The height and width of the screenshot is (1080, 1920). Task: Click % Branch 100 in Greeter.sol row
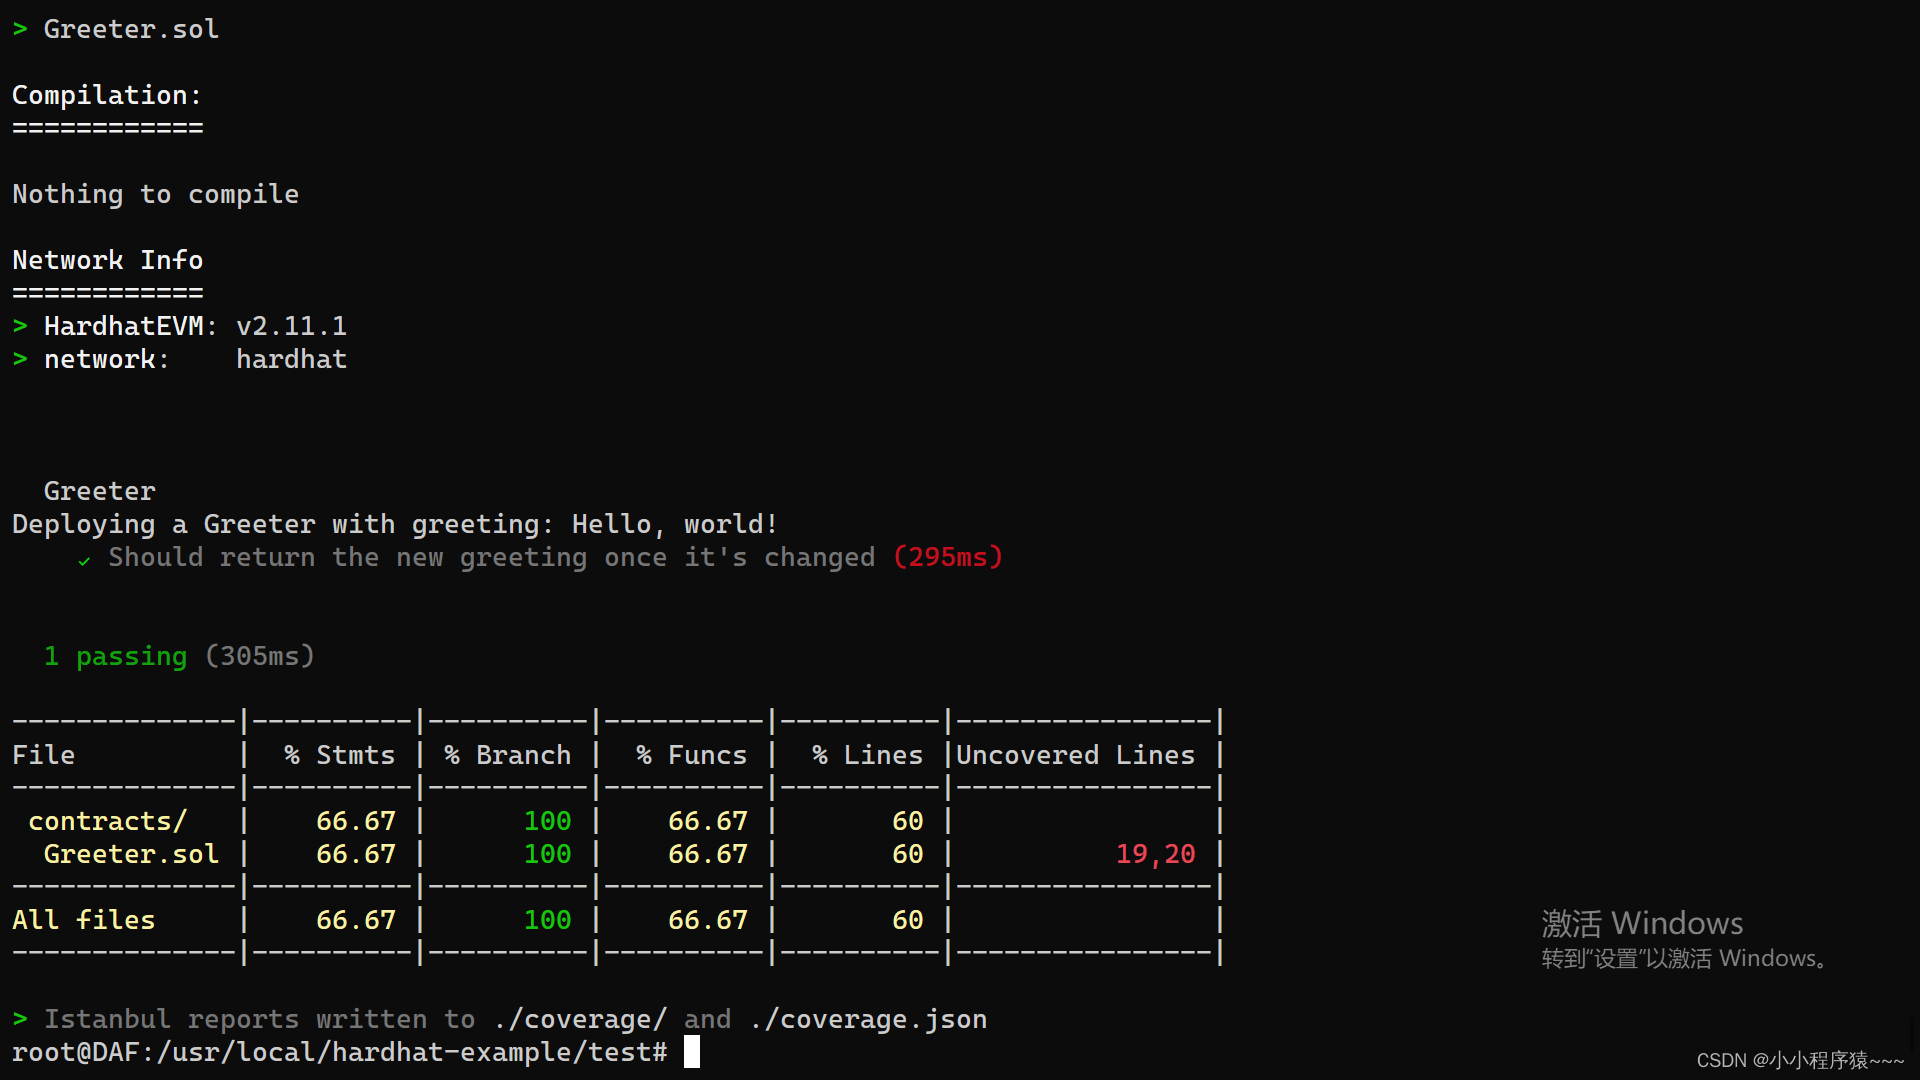point(547,854)
